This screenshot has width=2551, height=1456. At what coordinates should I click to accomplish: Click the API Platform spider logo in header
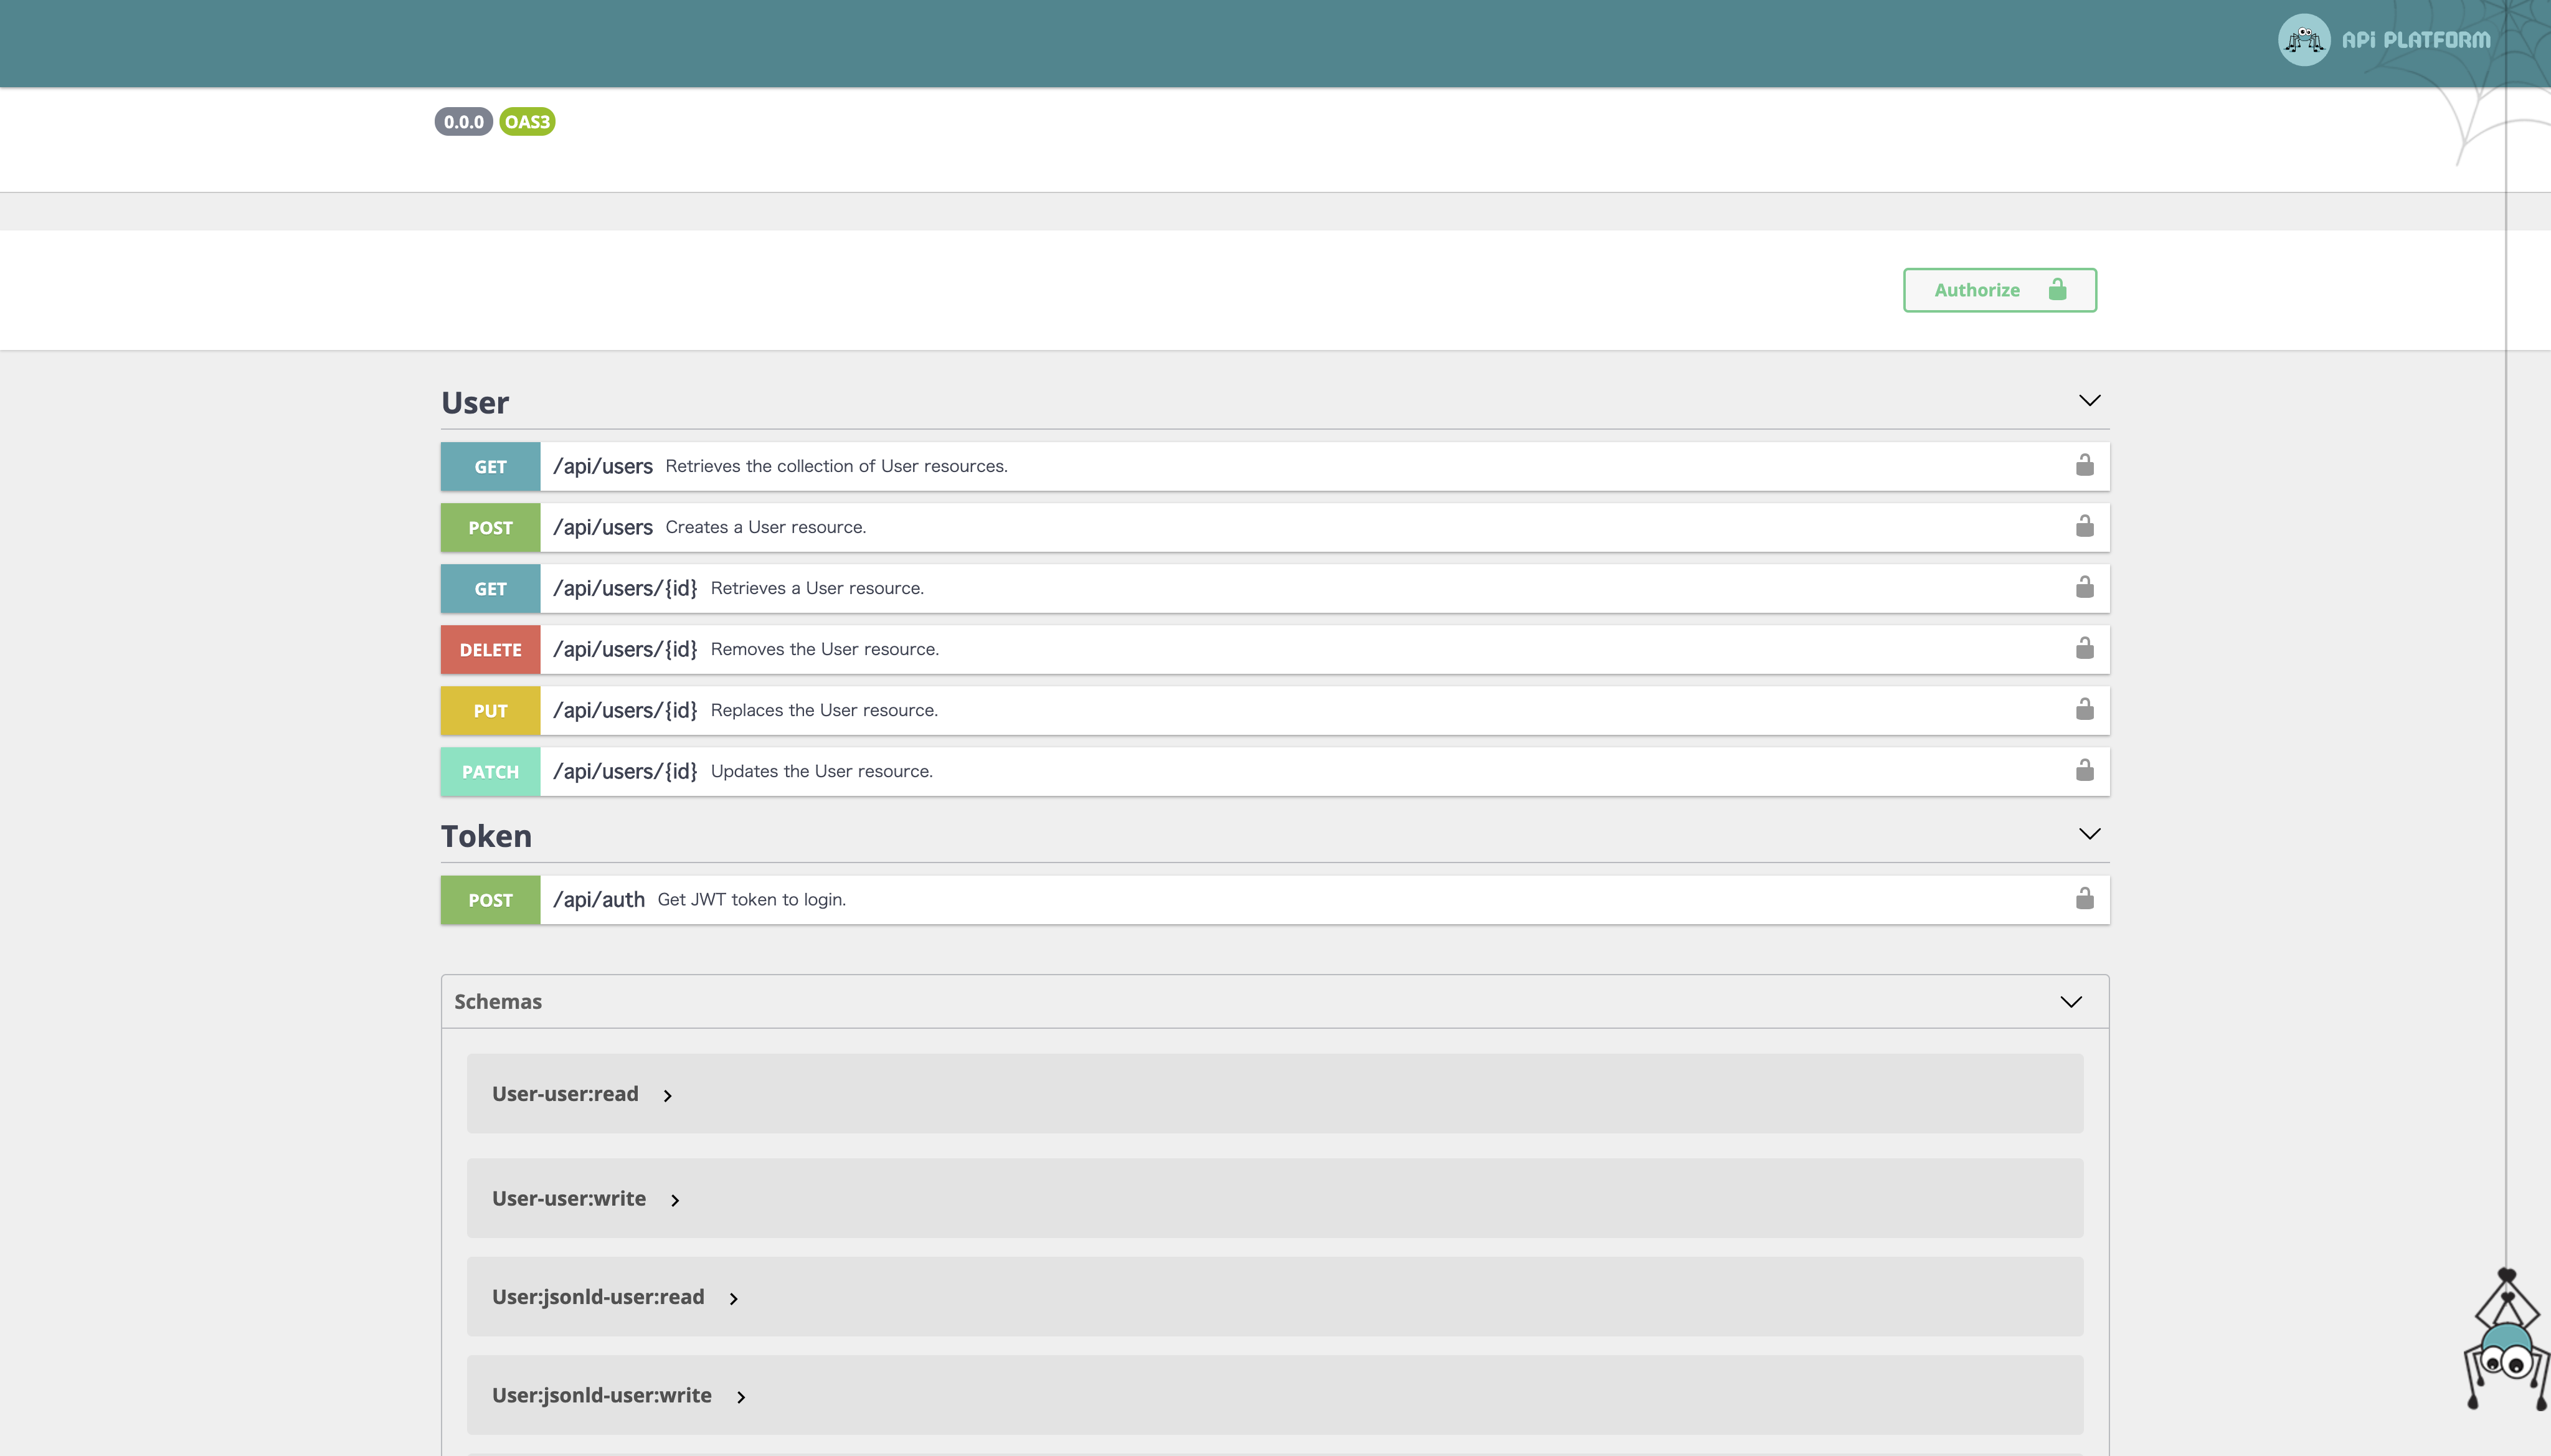pos(2303,40)
